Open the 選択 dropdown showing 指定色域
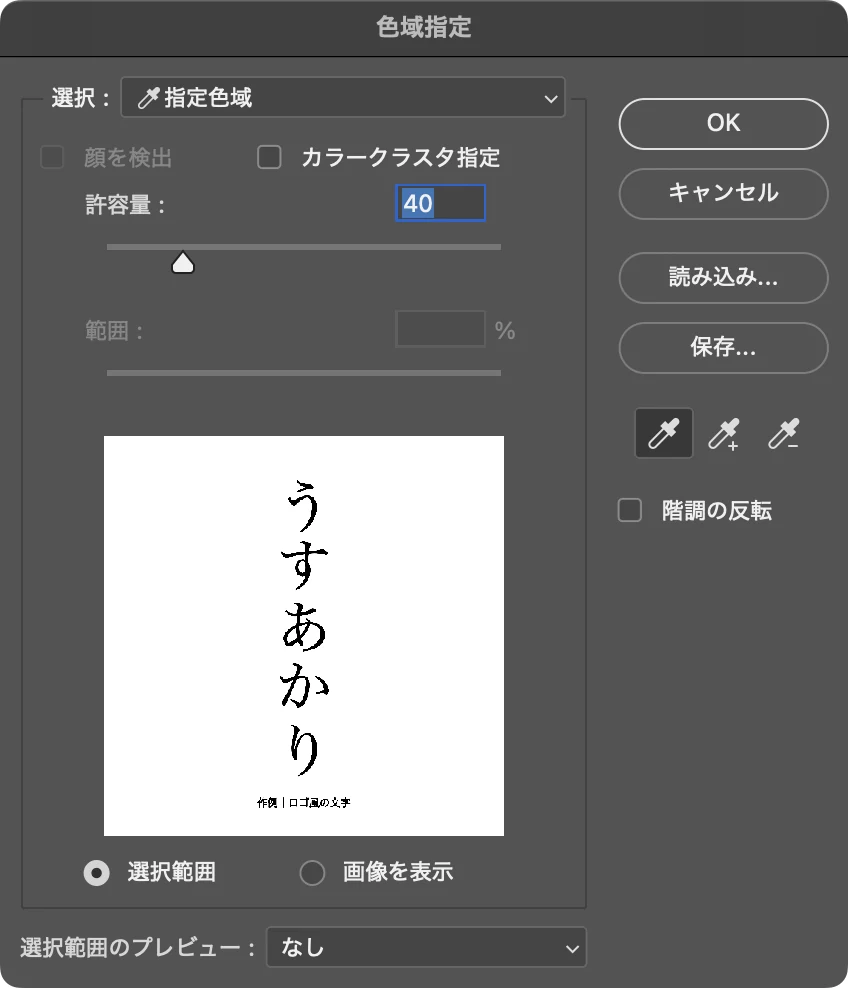 (343, 98)
